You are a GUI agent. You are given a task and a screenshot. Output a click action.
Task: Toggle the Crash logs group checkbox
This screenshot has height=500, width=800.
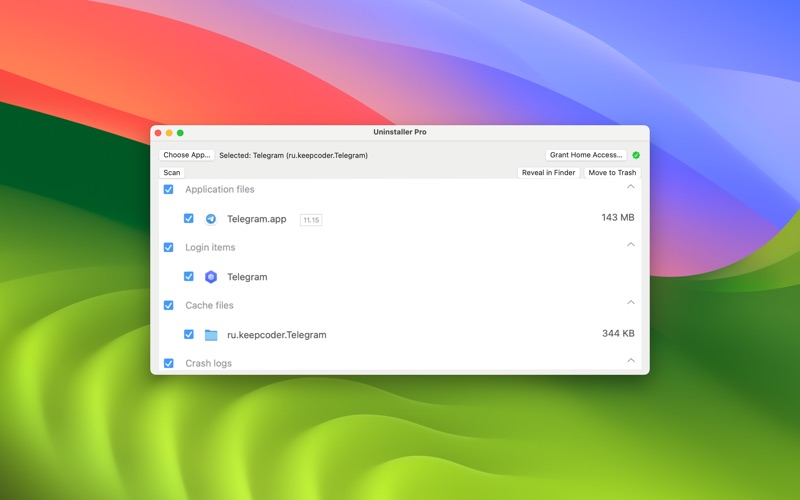coord(168,363)
